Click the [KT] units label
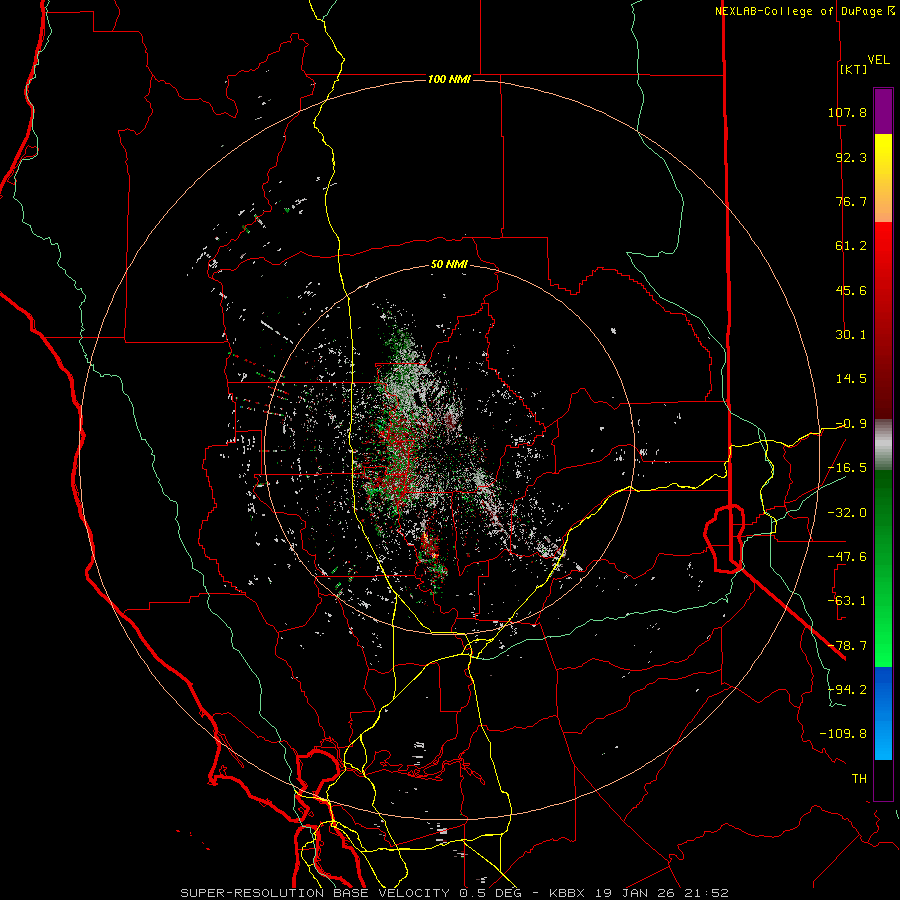Image resolution: width=900 pixels, height=900 pixels. (854, 69)
